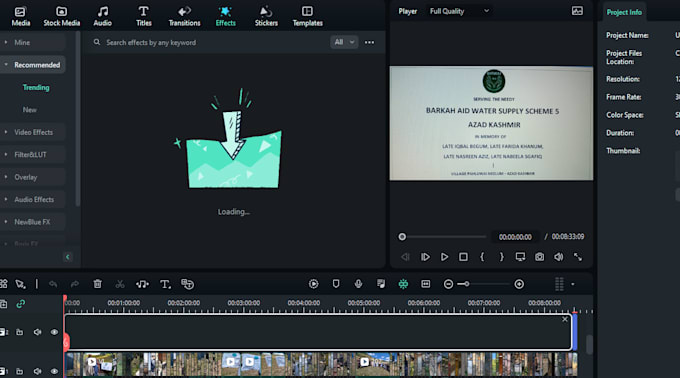Screen dimensions: 680x378
Task: Move the player progress slider handle
Action: coord(402,237)
